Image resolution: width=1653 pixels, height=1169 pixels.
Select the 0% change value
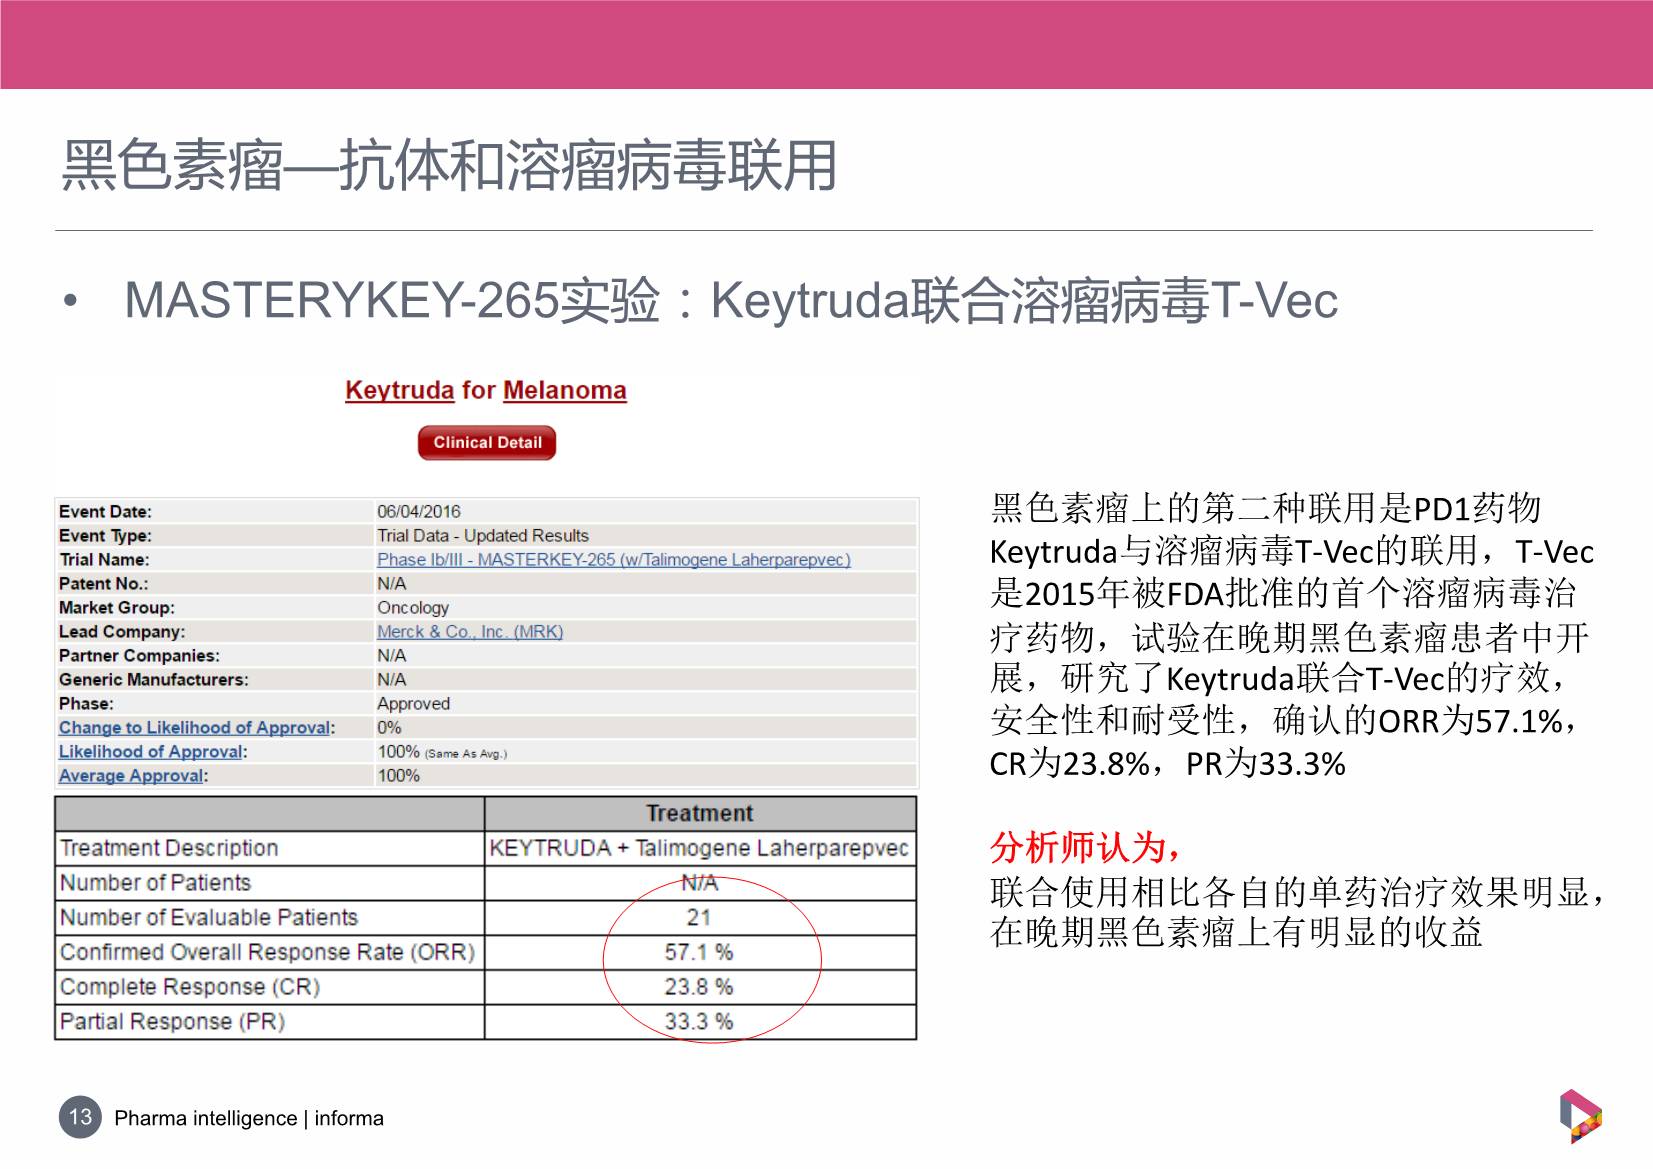[x=389, y=728]
